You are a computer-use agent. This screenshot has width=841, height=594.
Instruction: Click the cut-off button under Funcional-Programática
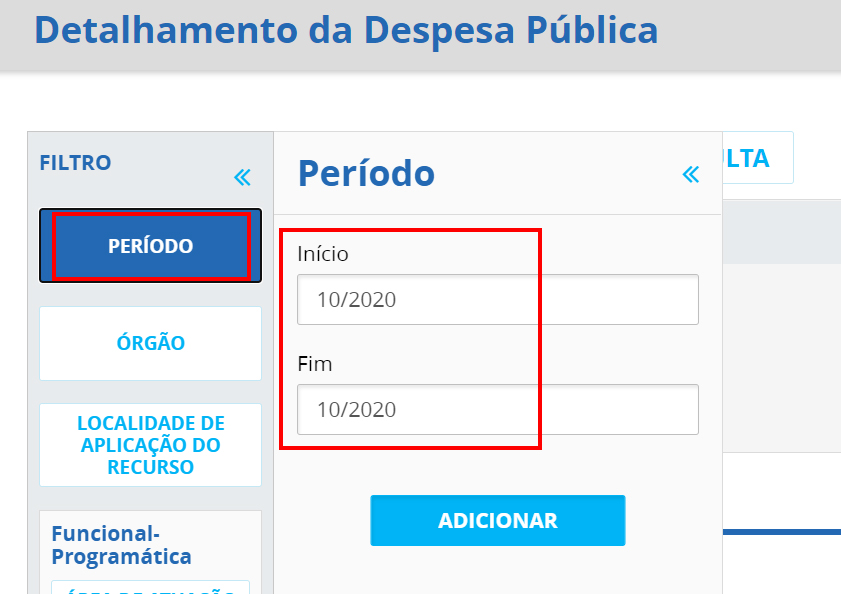pos(150,588)
